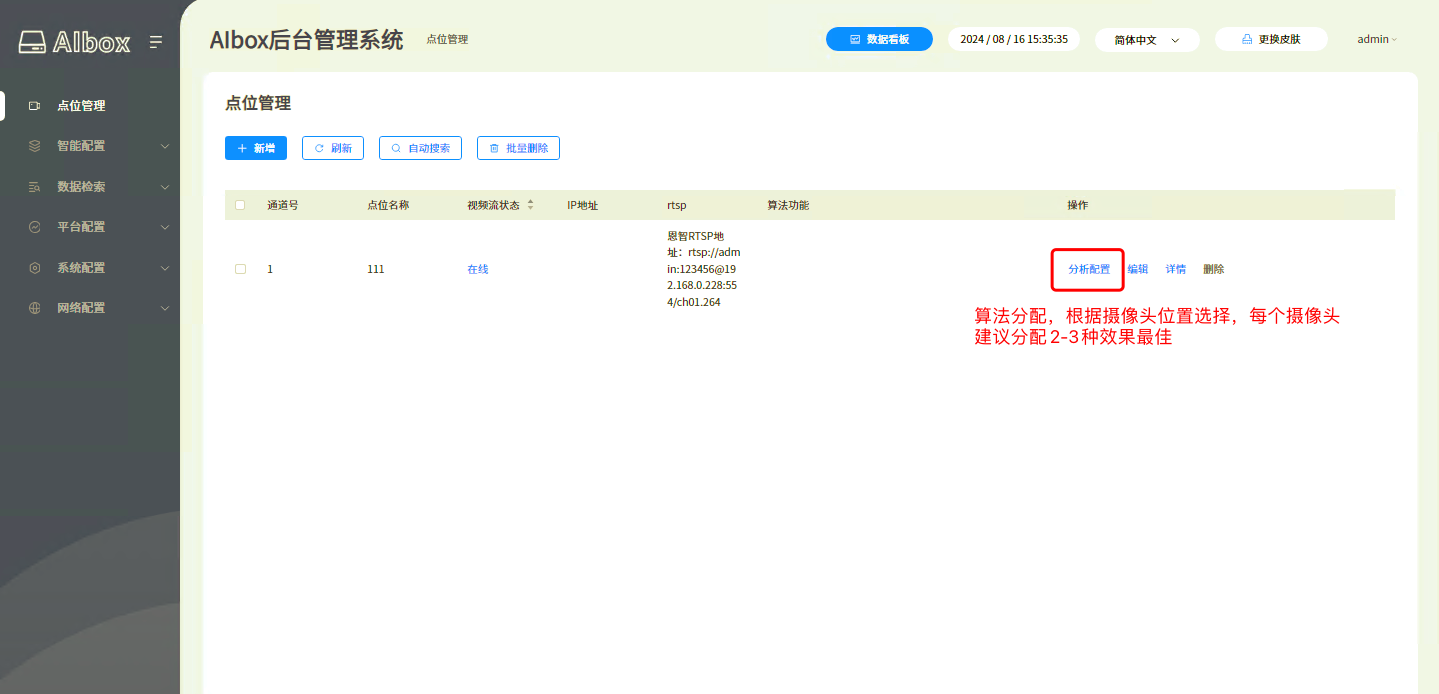Open 分析配置 link for point 111
This screenshot has height=694, width=1439.
[1089, 269]
